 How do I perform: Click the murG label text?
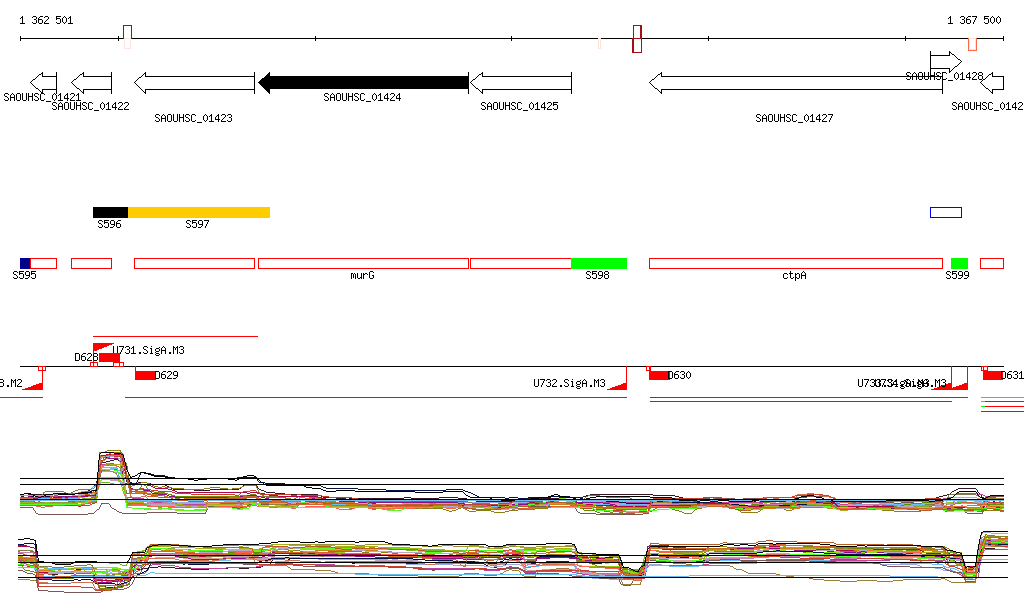pyautogui.click(x=362, y=275)
